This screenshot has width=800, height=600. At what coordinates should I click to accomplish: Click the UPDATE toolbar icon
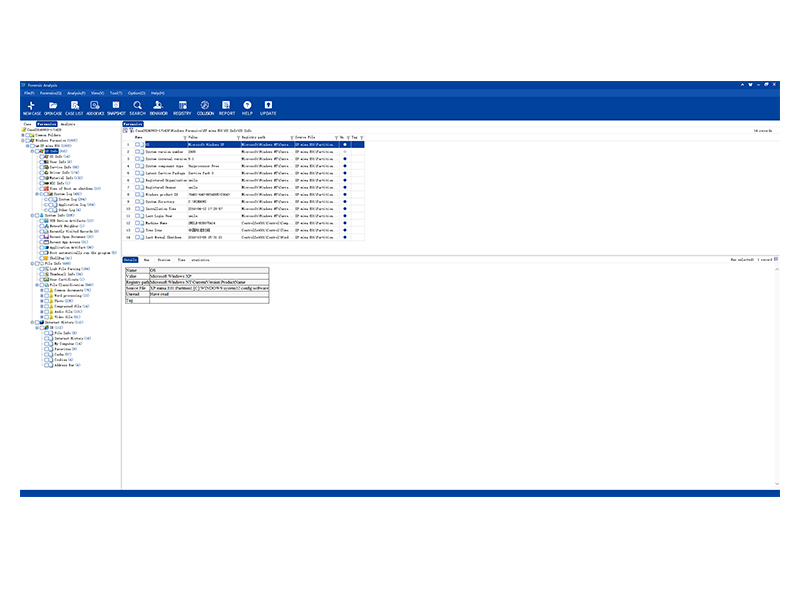268,108
